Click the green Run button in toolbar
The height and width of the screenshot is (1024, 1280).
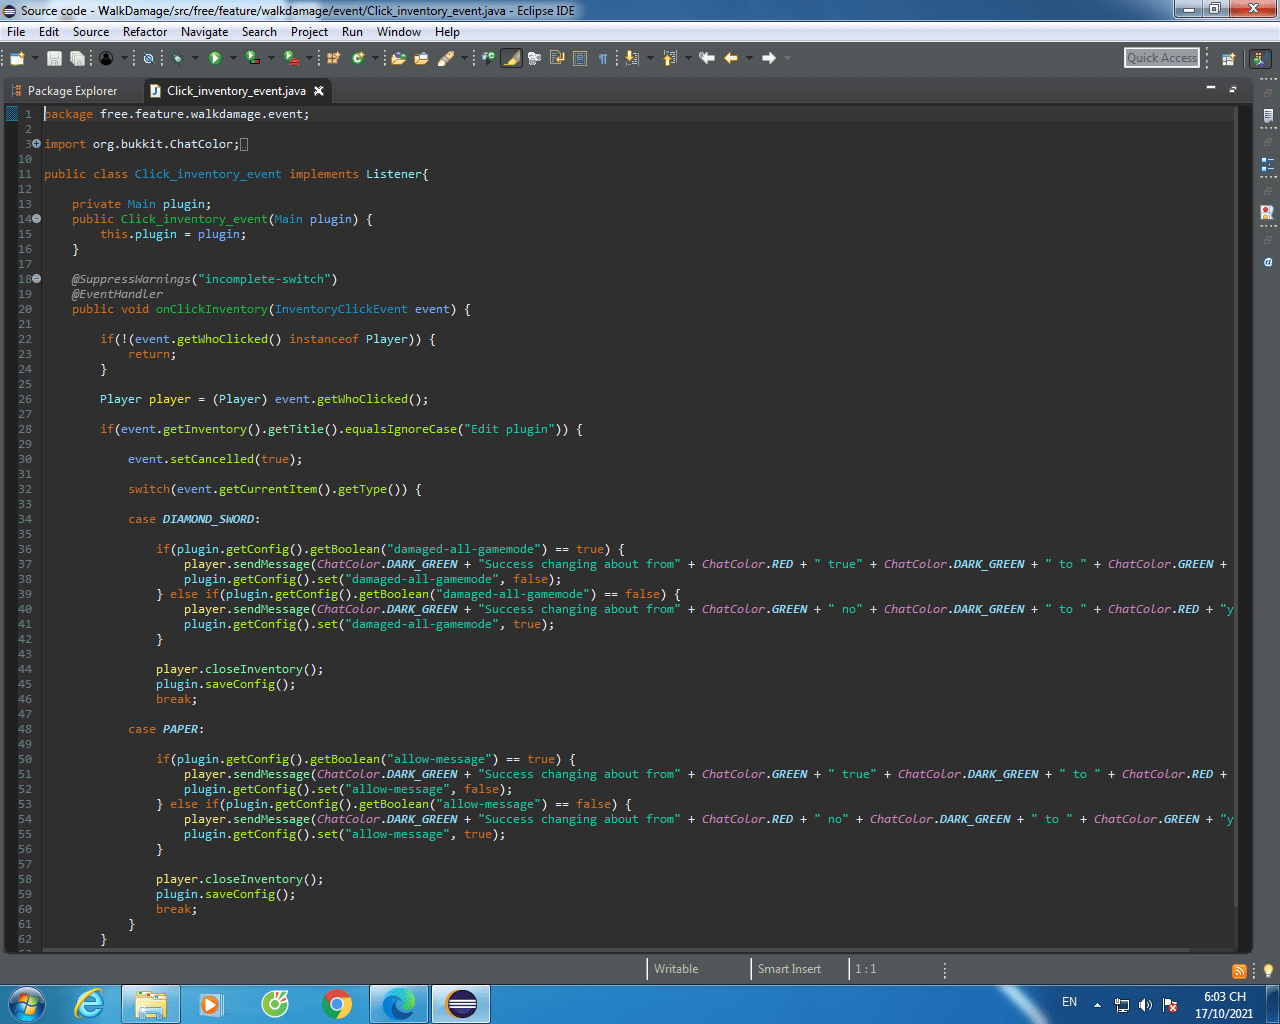click(x=214, y=58)
